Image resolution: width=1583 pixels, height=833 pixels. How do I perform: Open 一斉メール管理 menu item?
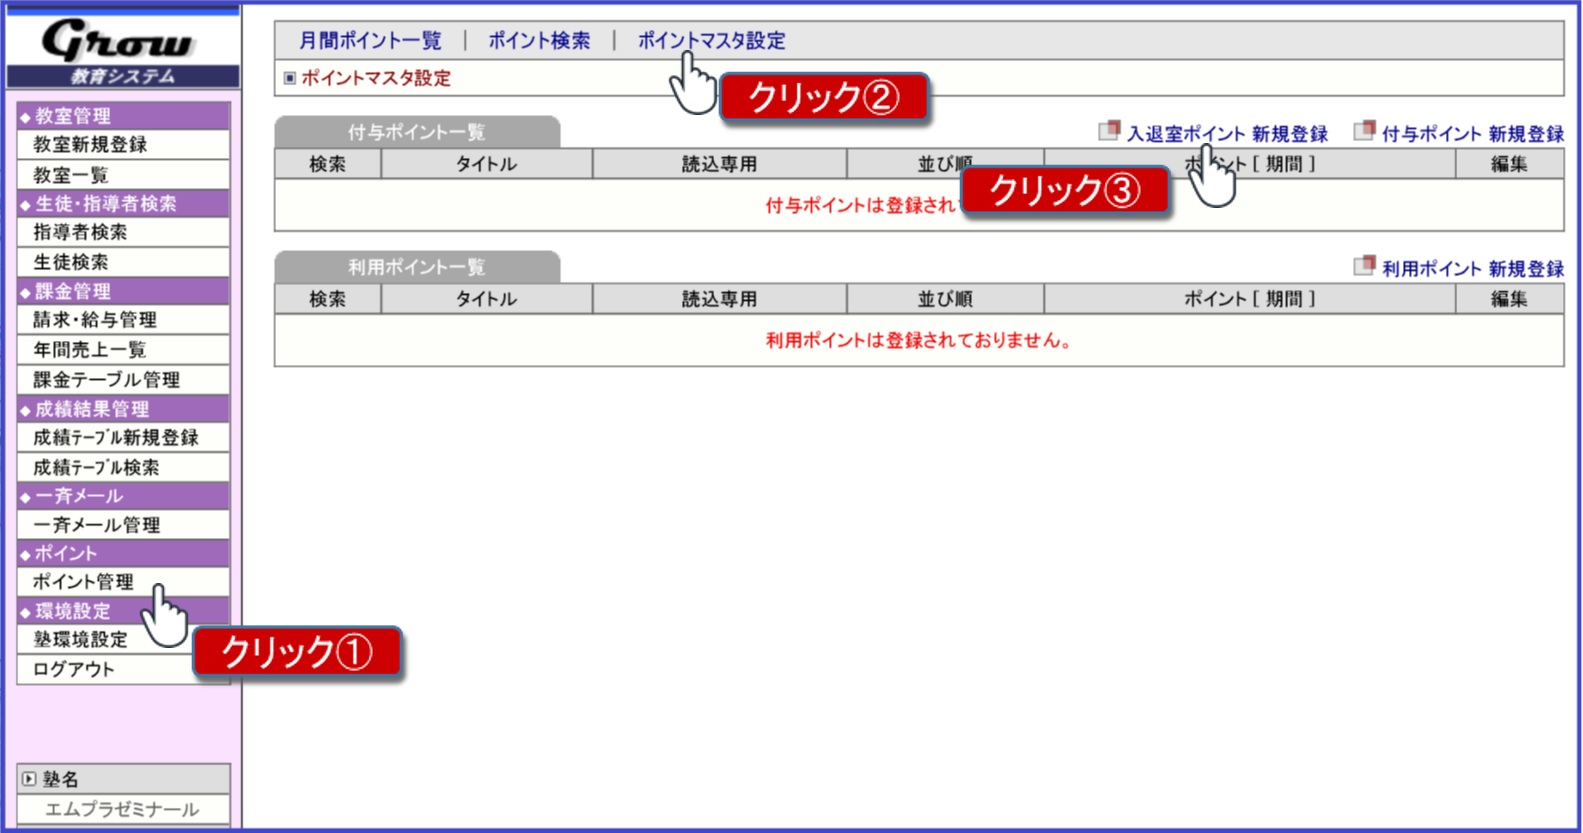coord(96,525)
